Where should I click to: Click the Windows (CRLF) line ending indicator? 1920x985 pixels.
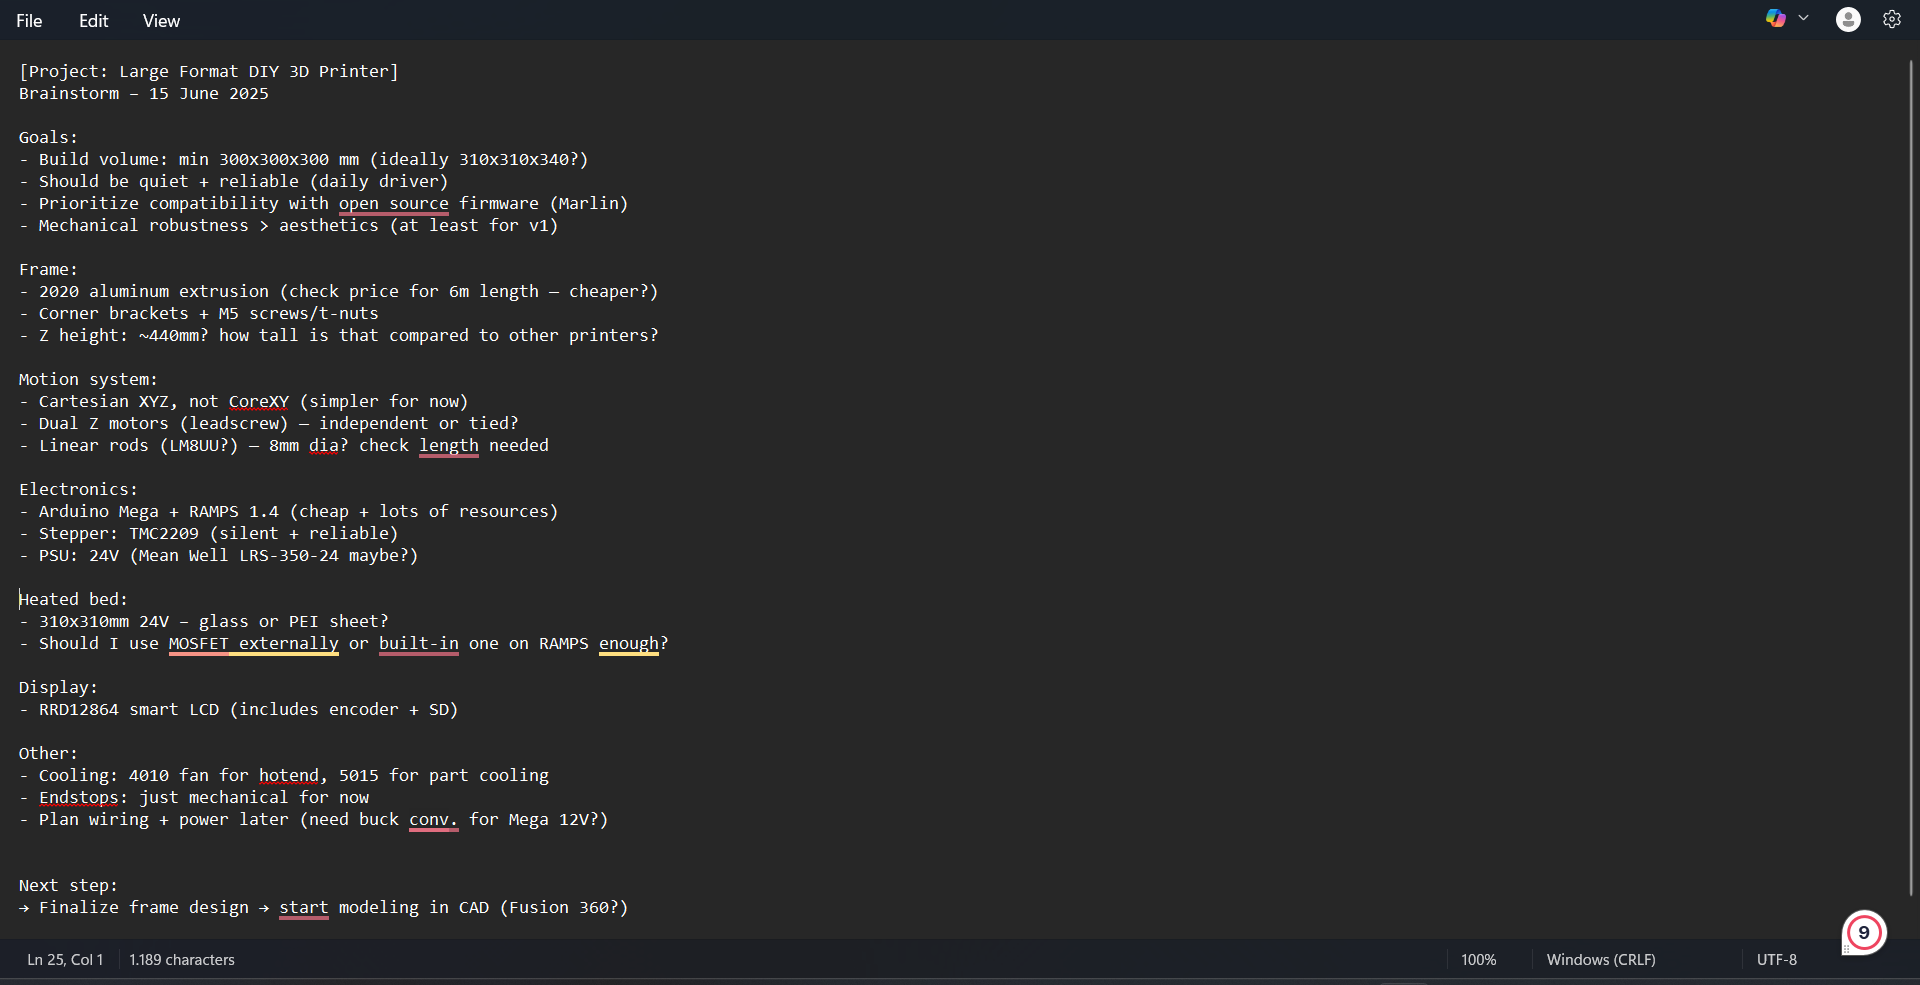pyautogui.click(x=1600, y=960)
